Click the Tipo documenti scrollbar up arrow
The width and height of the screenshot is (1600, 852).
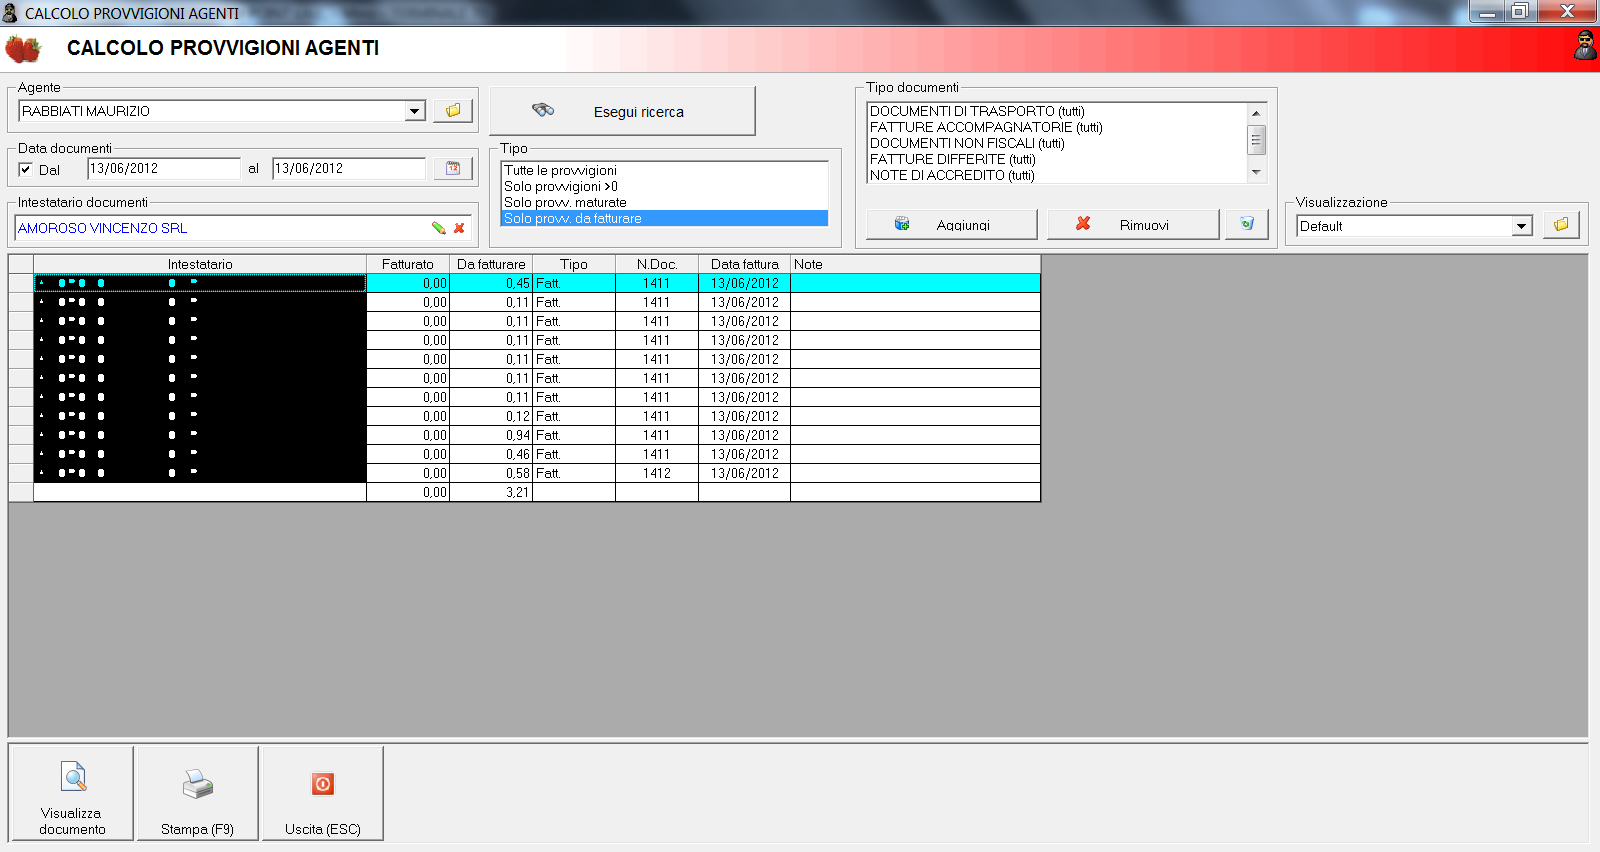tap(1257, 113)
